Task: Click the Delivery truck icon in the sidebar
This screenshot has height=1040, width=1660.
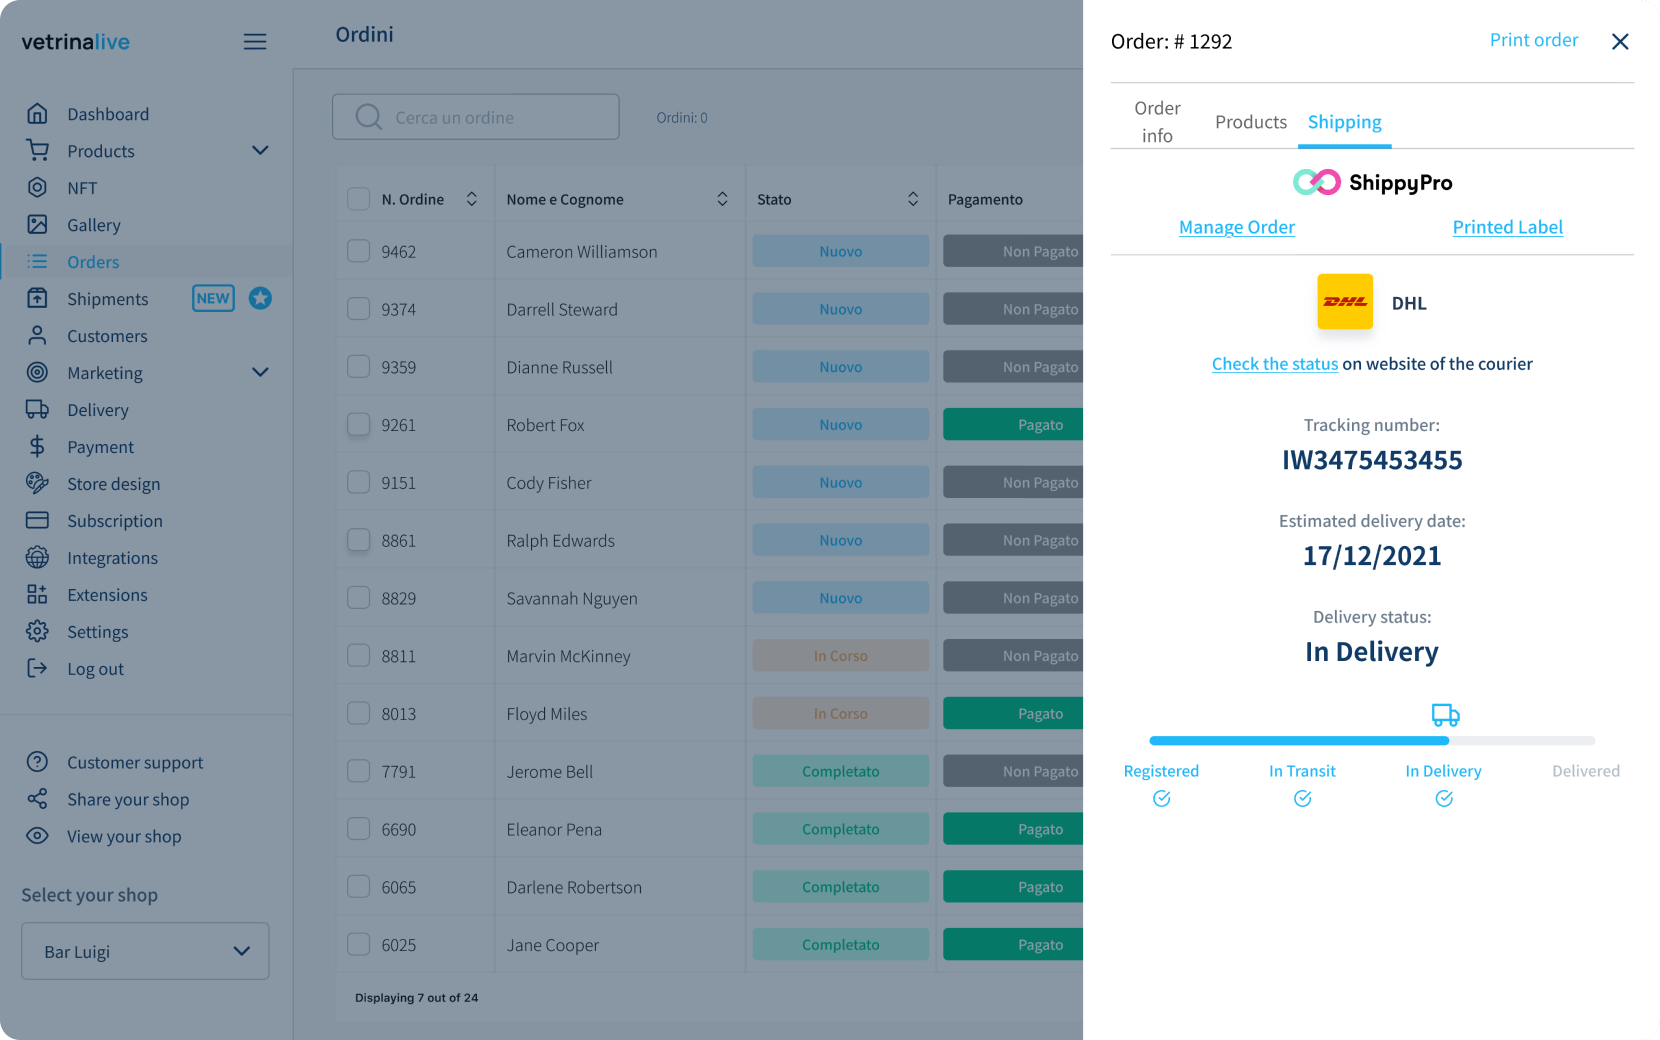Action: 37,410
